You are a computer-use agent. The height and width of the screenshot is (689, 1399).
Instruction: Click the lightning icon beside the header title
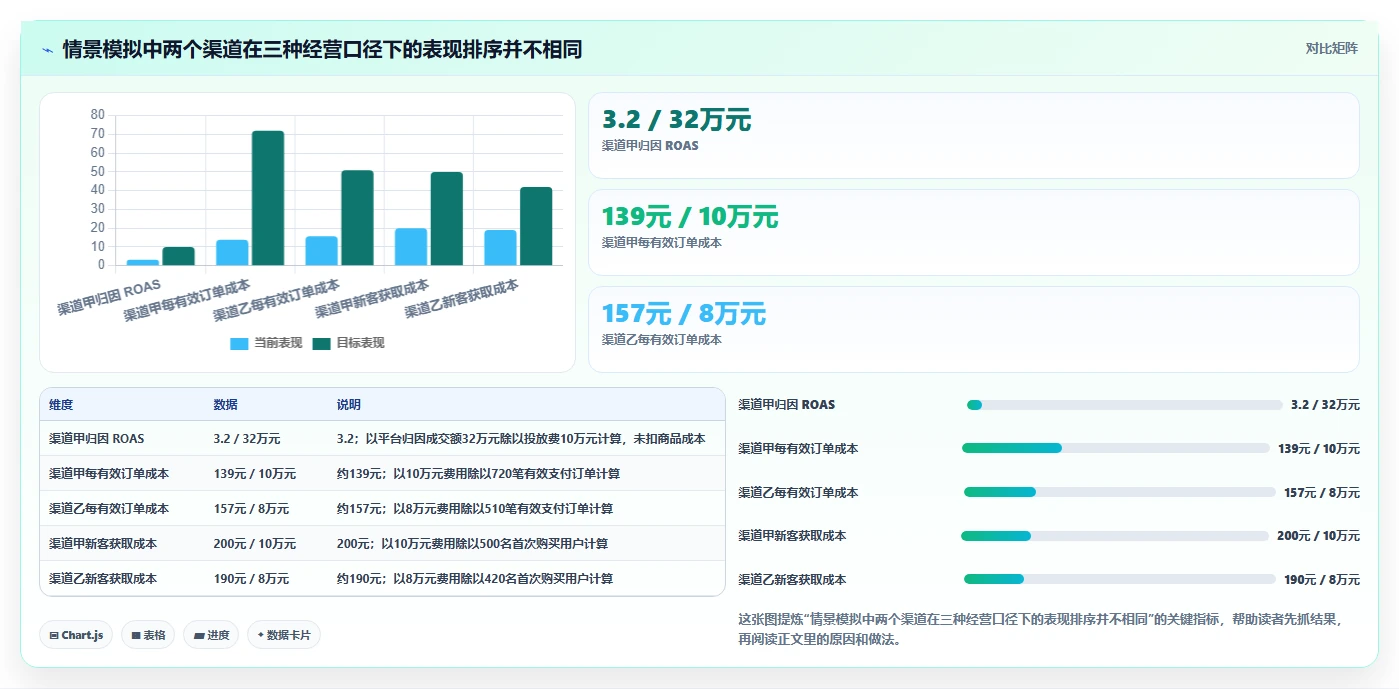pos(47,50)
